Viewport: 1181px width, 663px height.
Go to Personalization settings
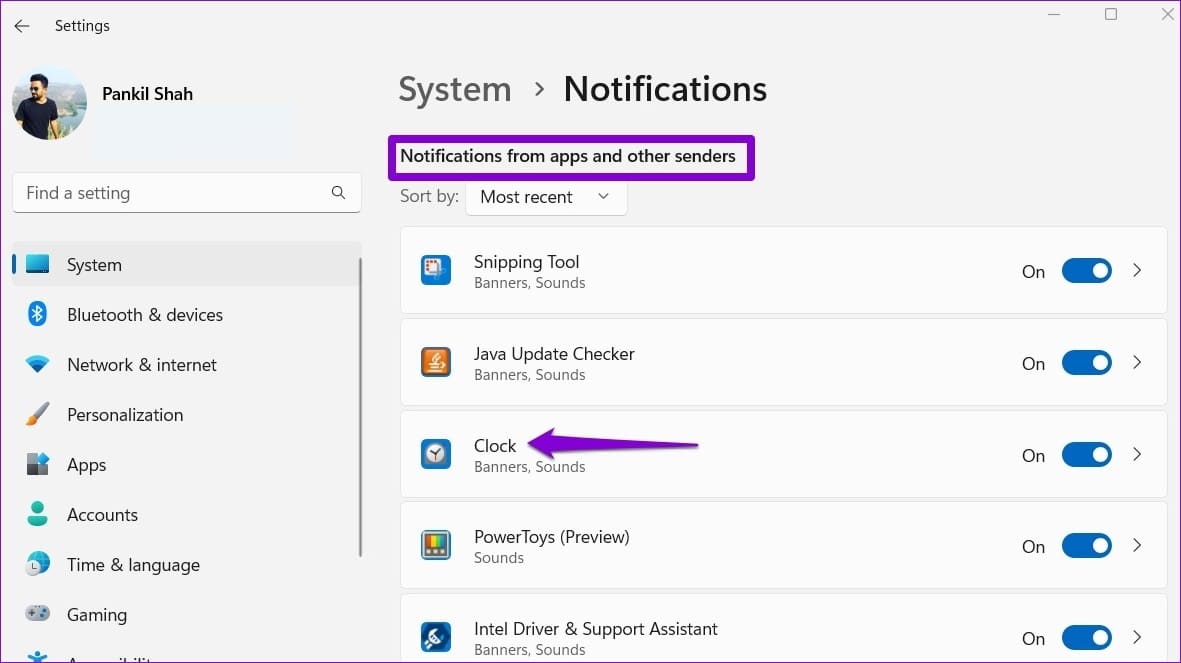pyautogui.click(x=125, y=415)
